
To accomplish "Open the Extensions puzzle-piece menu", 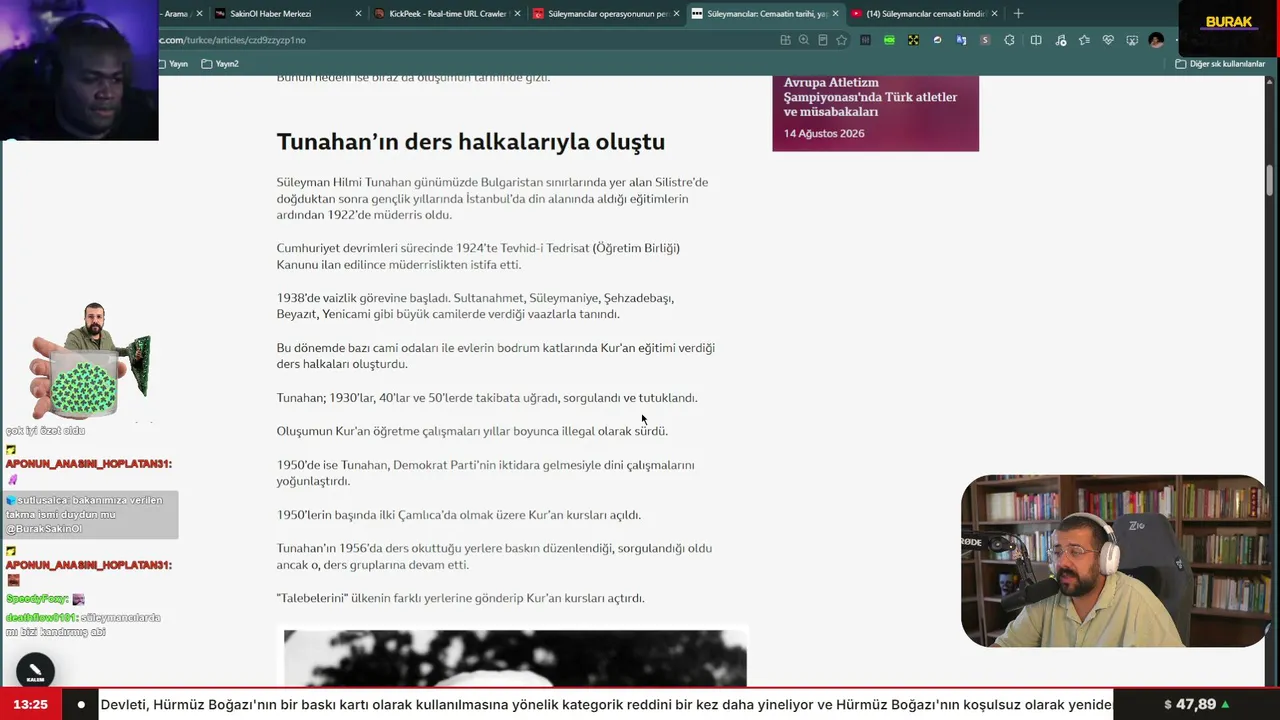I will click(1009, 40).
